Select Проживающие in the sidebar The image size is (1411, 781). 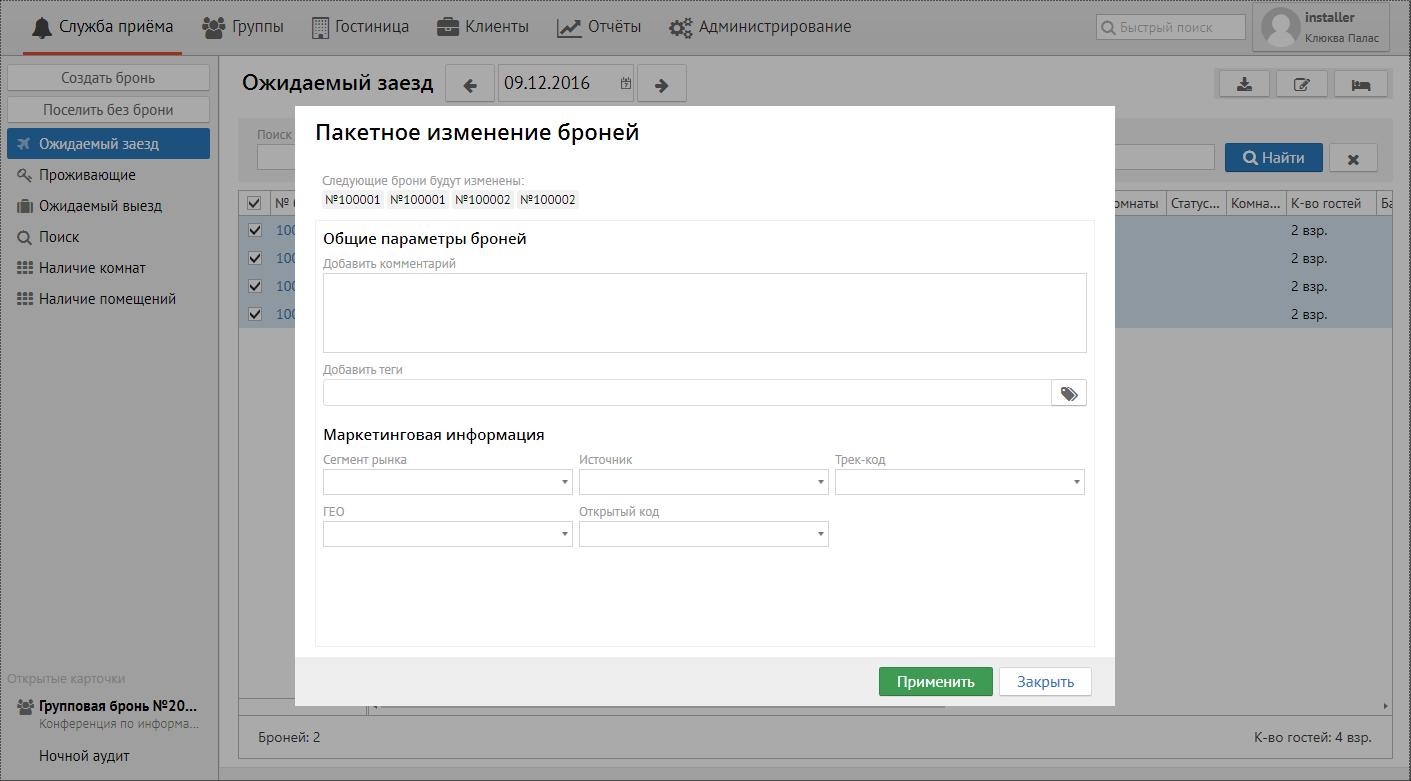coord(87,175)
